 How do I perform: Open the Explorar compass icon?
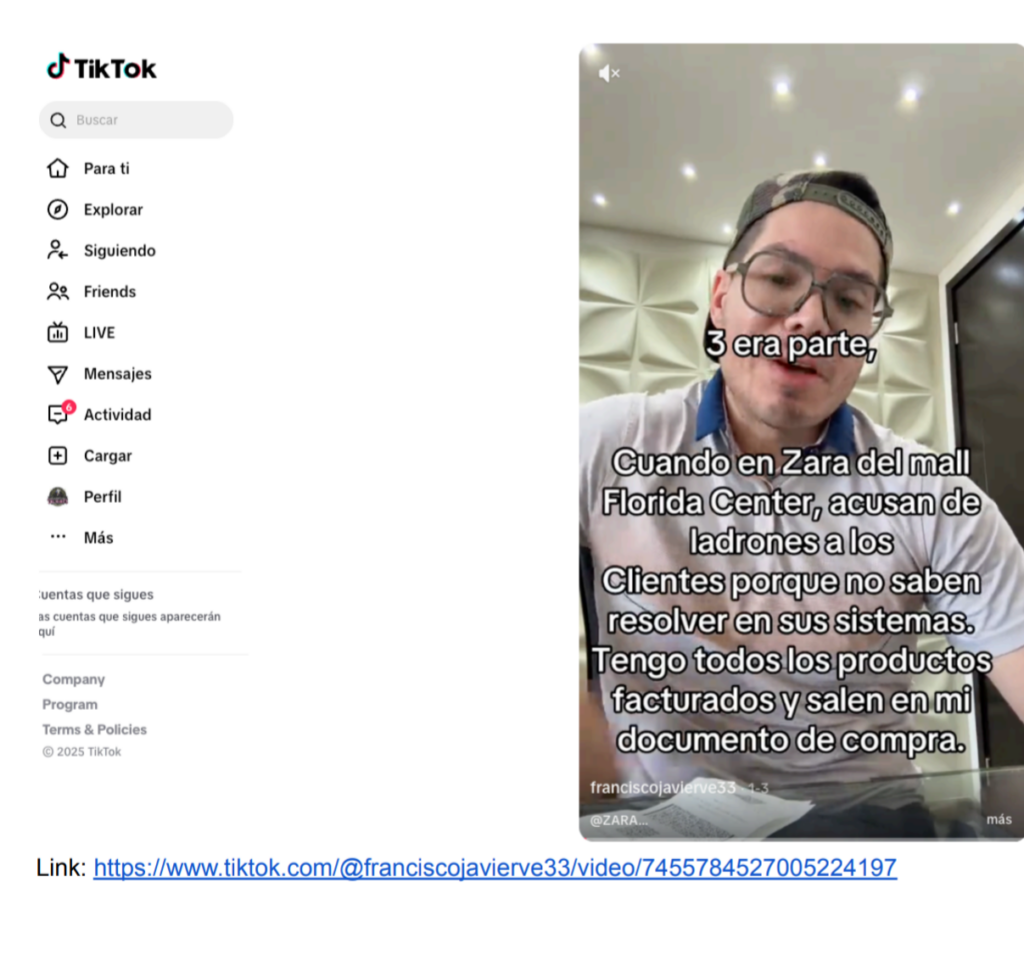click(58, 209)
